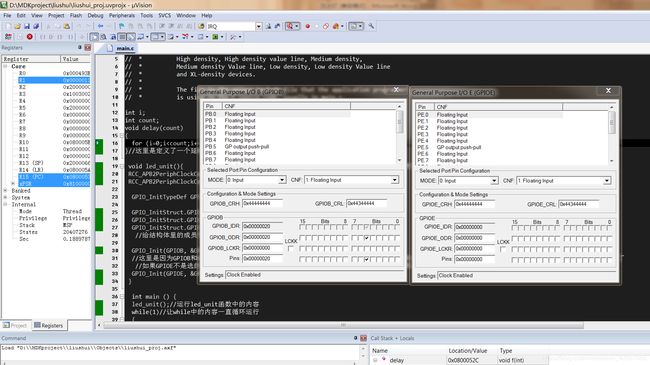
Task: Click the Step Out icon
Action: (x=60, y=37)
